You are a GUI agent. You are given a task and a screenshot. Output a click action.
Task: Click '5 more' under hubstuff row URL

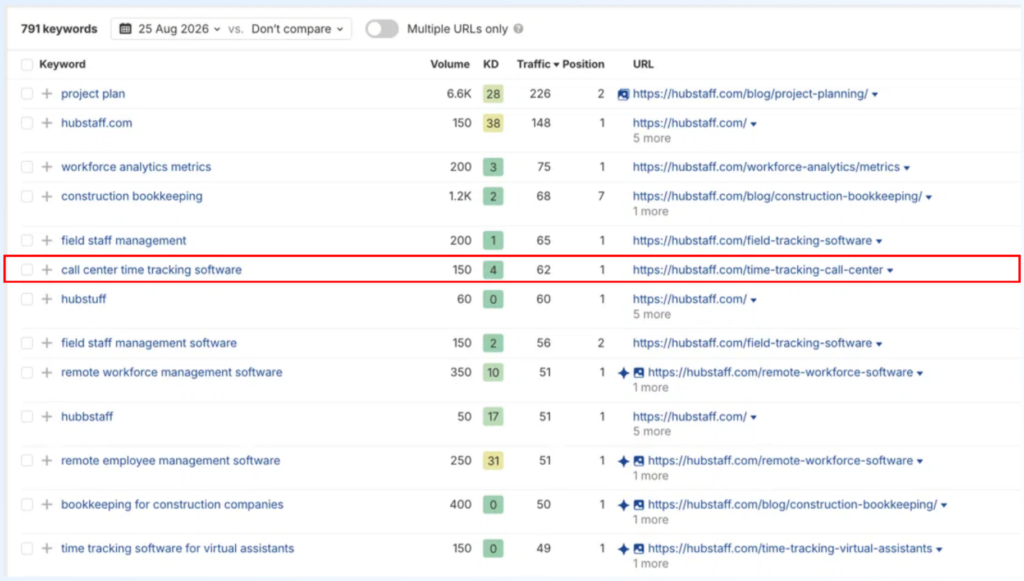(651, 314)
